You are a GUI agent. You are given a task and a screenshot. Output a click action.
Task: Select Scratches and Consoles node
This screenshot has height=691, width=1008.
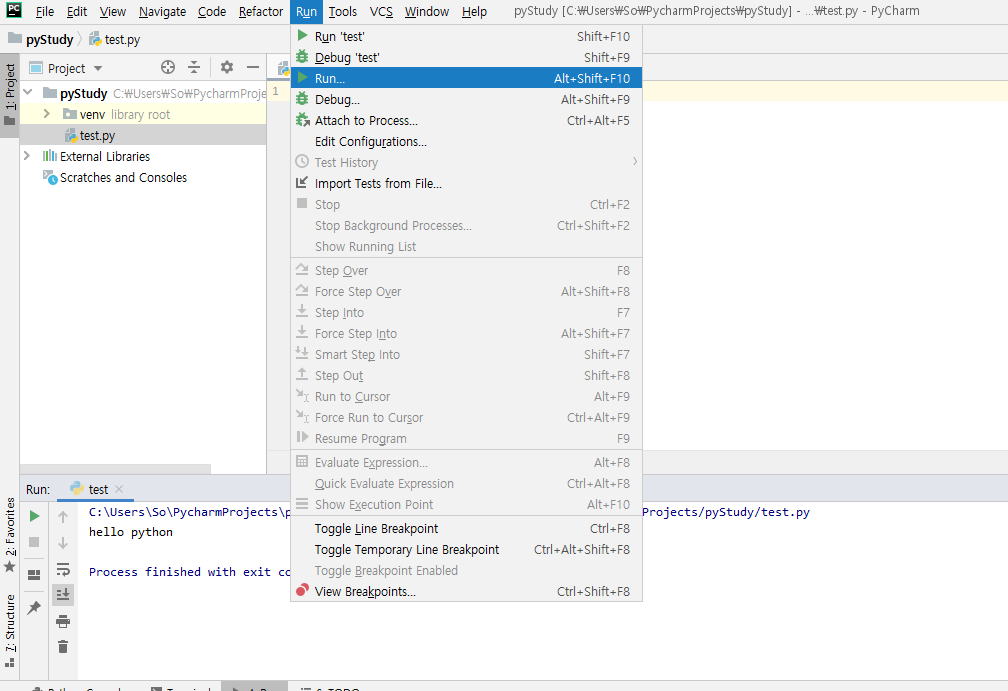point(123,177)
